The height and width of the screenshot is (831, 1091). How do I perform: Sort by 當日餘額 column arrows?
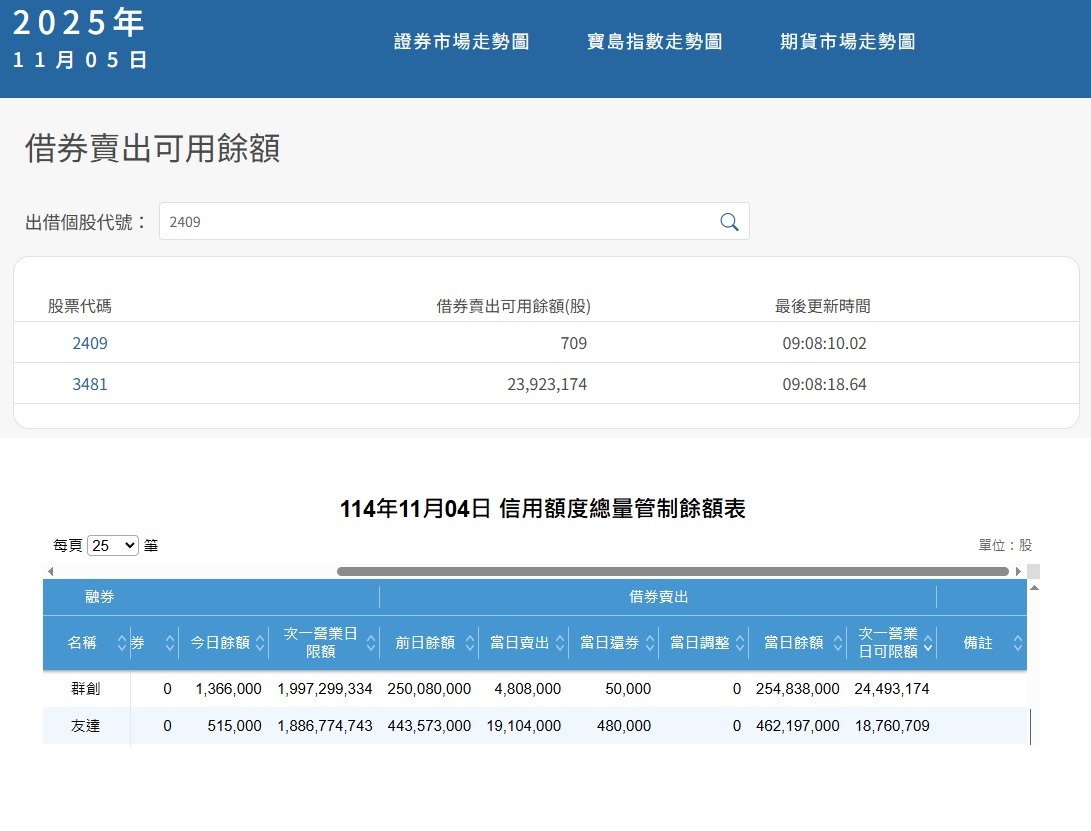click(838, 643)
